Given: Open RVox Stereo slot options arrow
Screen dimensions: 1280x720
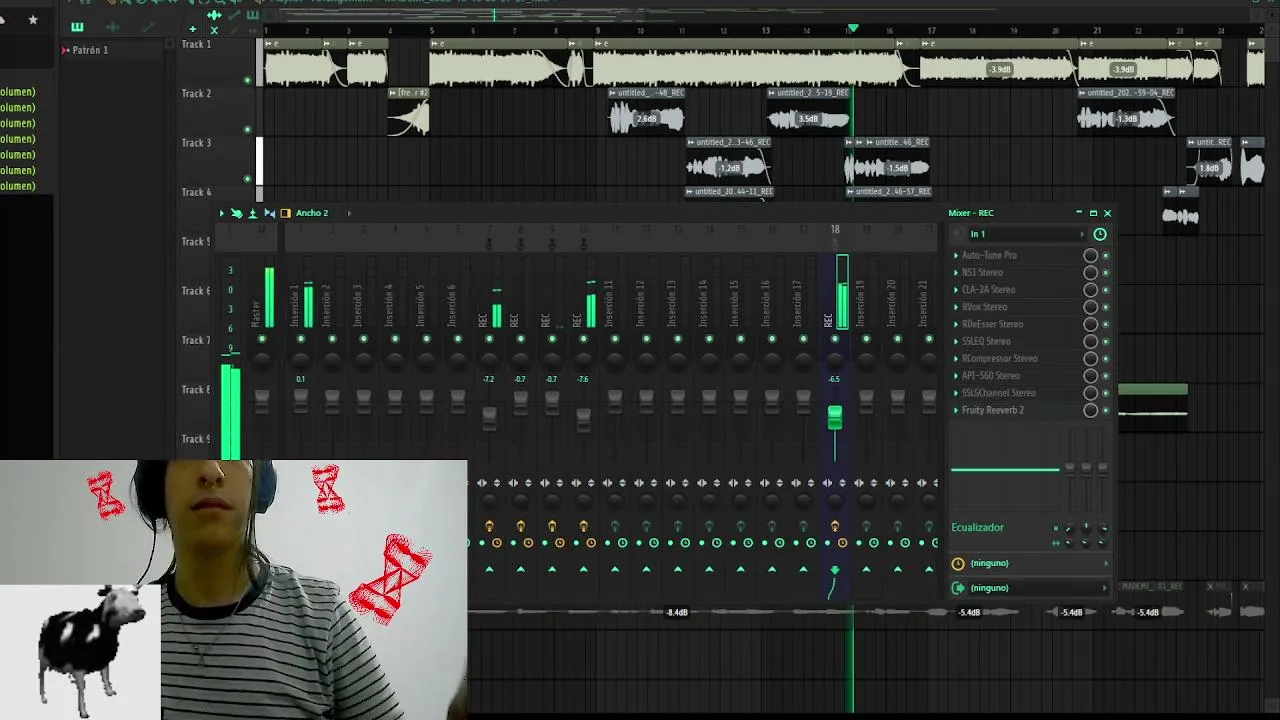Looking at the screenshot, I should pos(956,307).
